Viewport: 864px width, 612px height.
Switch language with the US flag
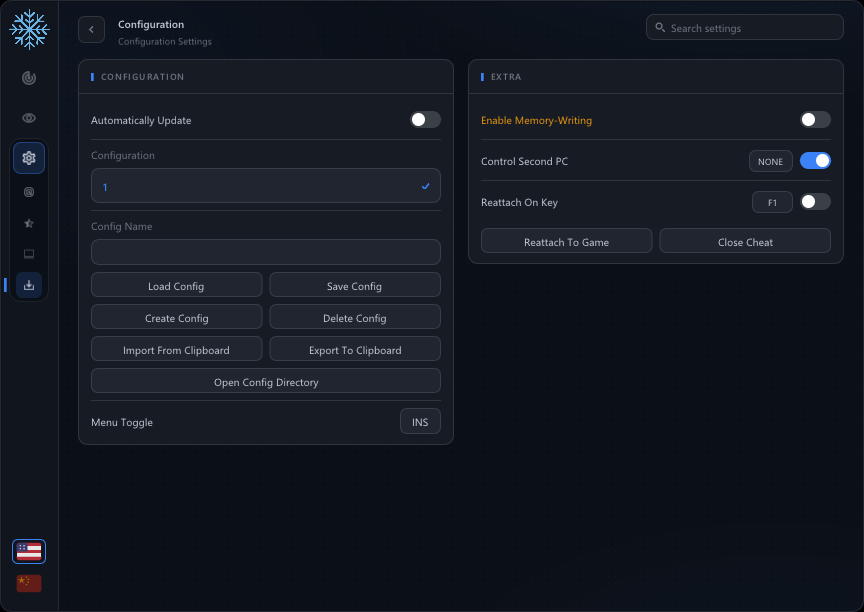coord(29,551)
